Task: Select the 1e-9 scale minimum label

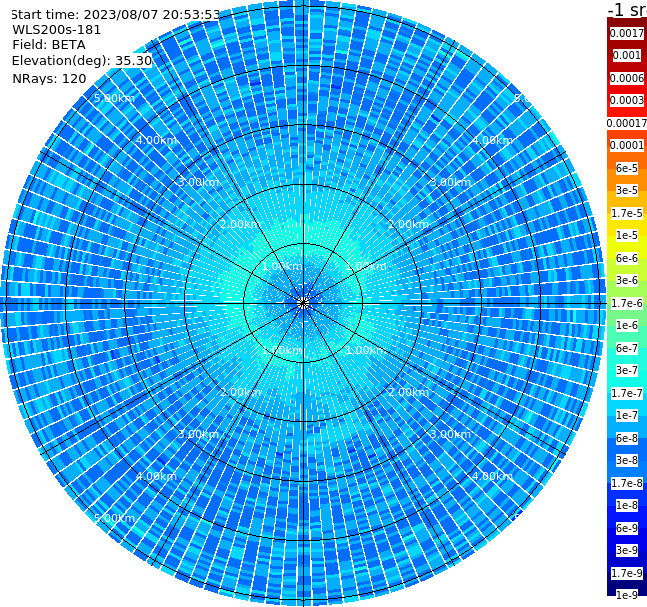Action: click(627, 595)
